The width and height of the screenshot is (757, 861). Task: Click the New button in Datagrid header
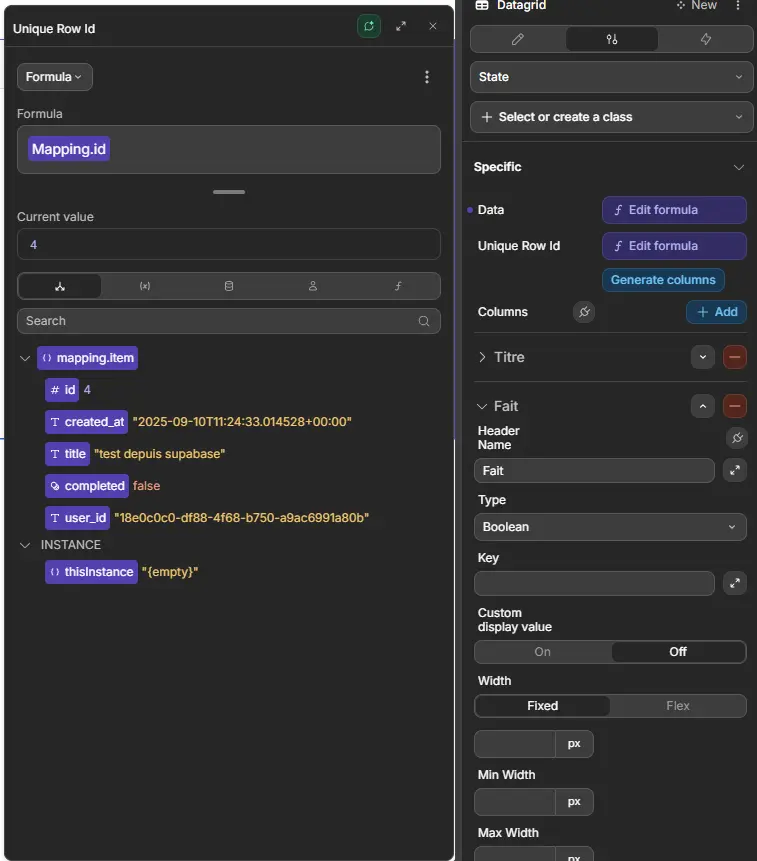[x=697, y=5]
